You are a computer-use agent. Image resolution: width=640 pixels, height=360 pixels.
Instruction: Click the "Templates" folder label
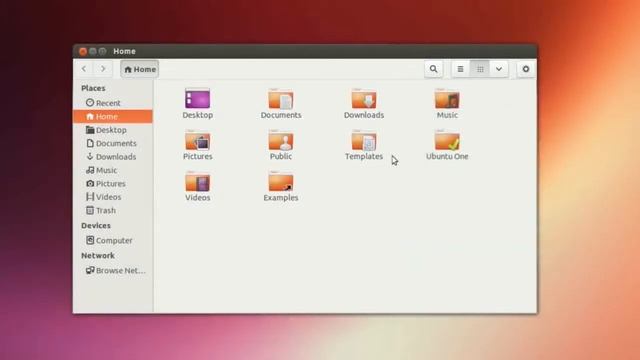(x=364, y=156)
